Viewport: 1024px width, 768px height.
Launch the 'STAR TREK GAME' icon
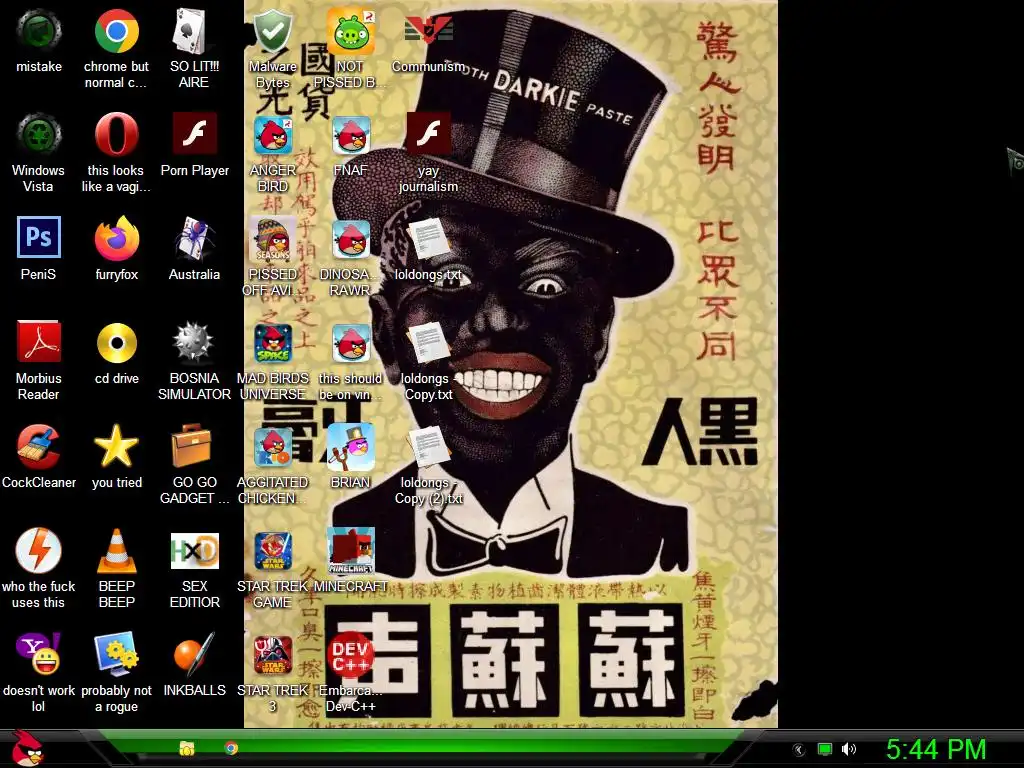(272, 552)
